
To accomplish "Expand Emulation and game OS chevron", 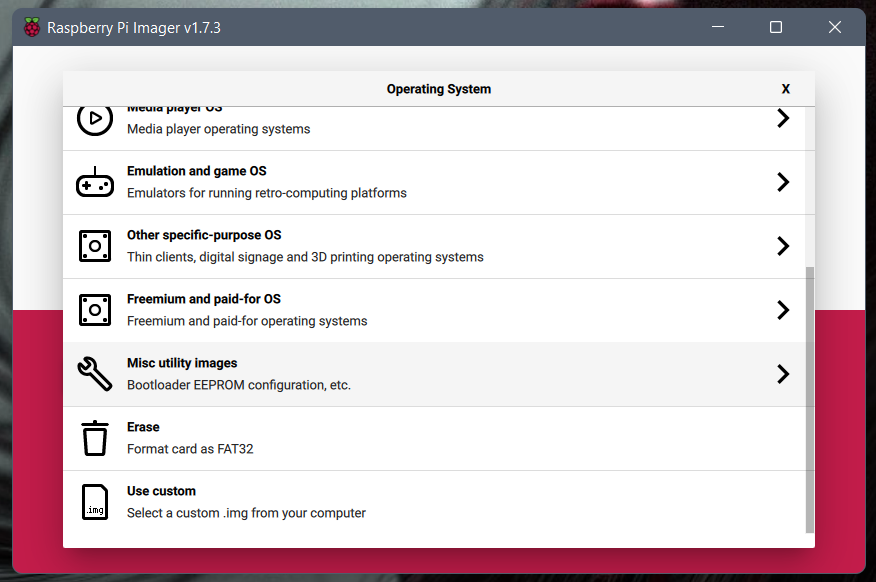I will click(x=783, y=182).
